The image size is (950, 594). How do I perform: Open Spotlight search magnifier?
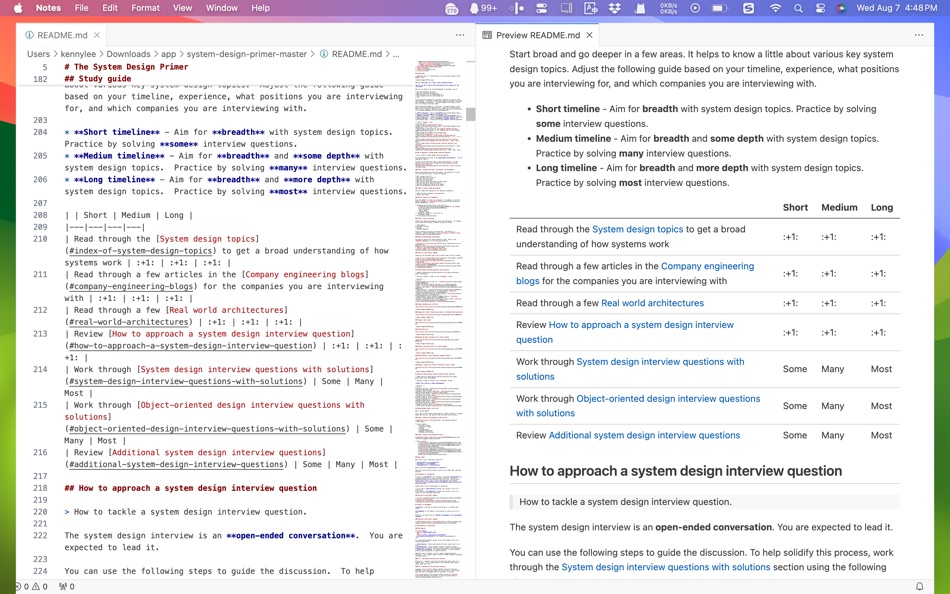pyautogui.click(x=799, y=8)
